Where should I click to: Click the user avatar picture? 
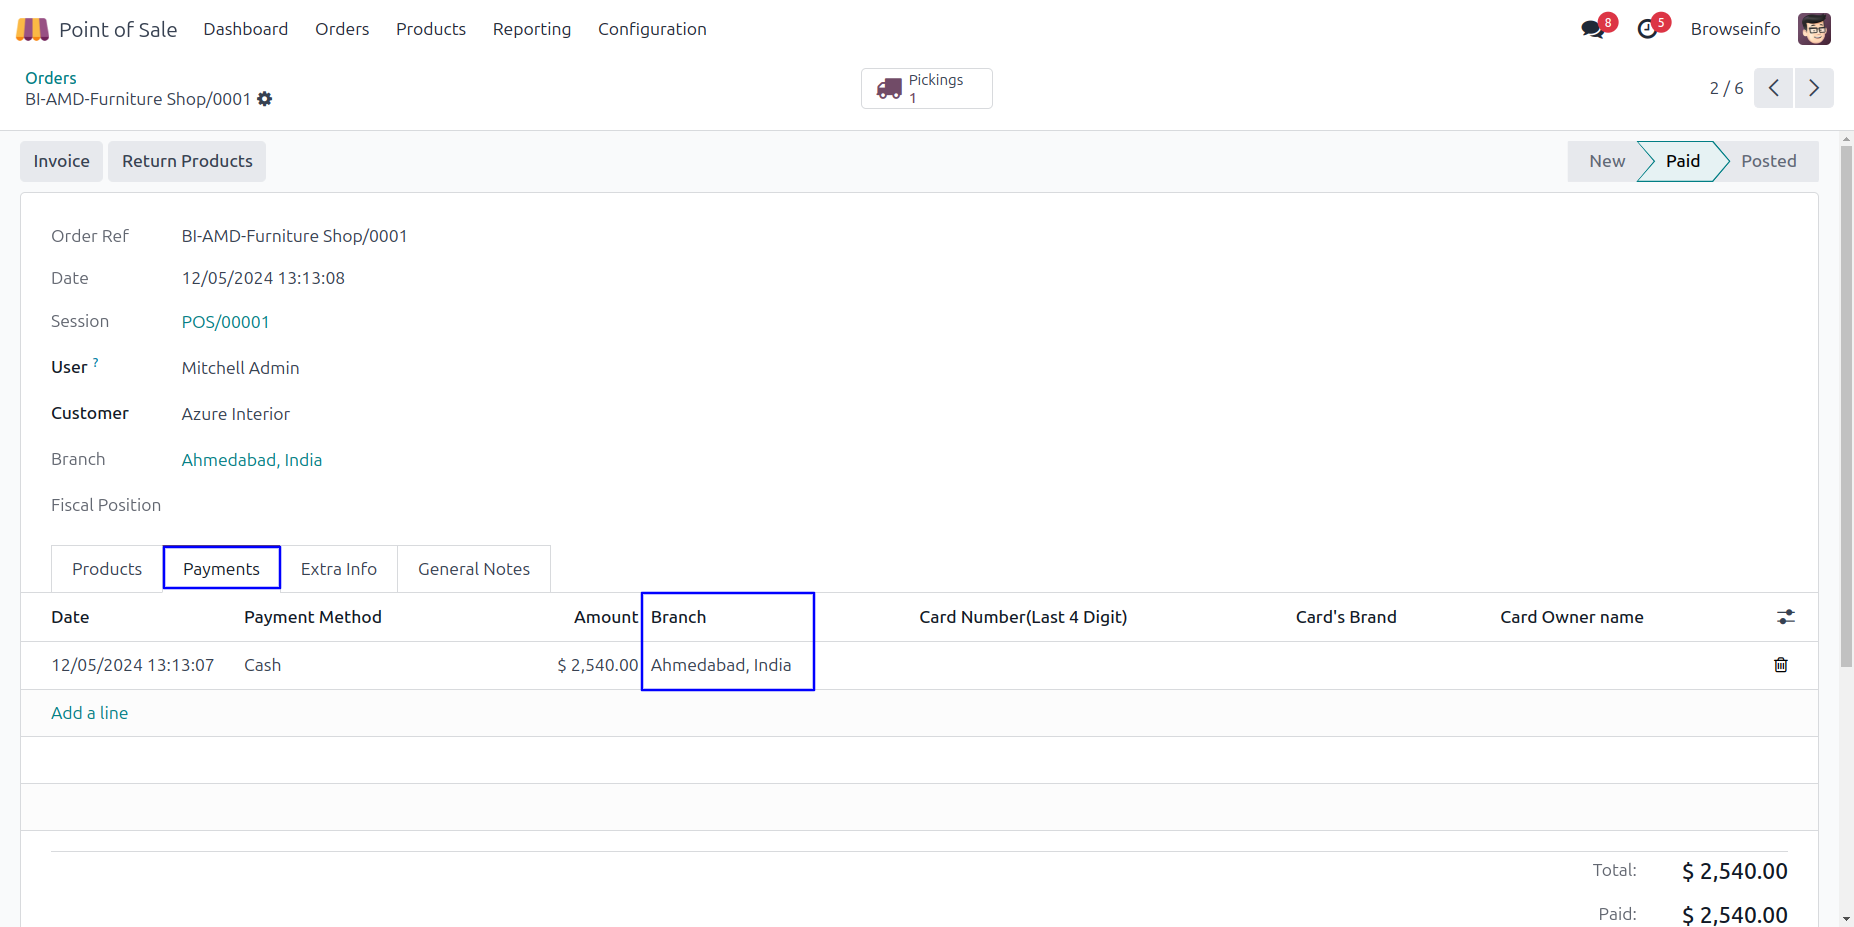(1814, 29)
